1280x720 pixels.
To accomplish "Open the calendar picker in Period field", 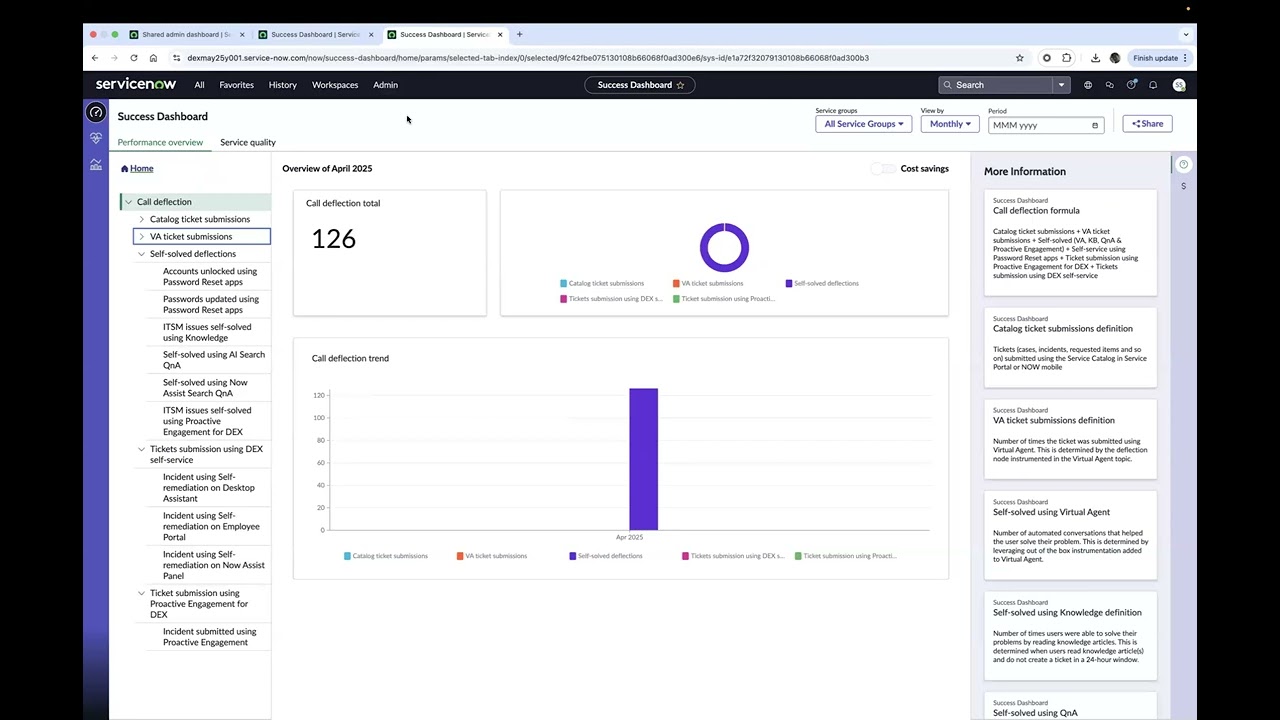I will coord(1095,125).
